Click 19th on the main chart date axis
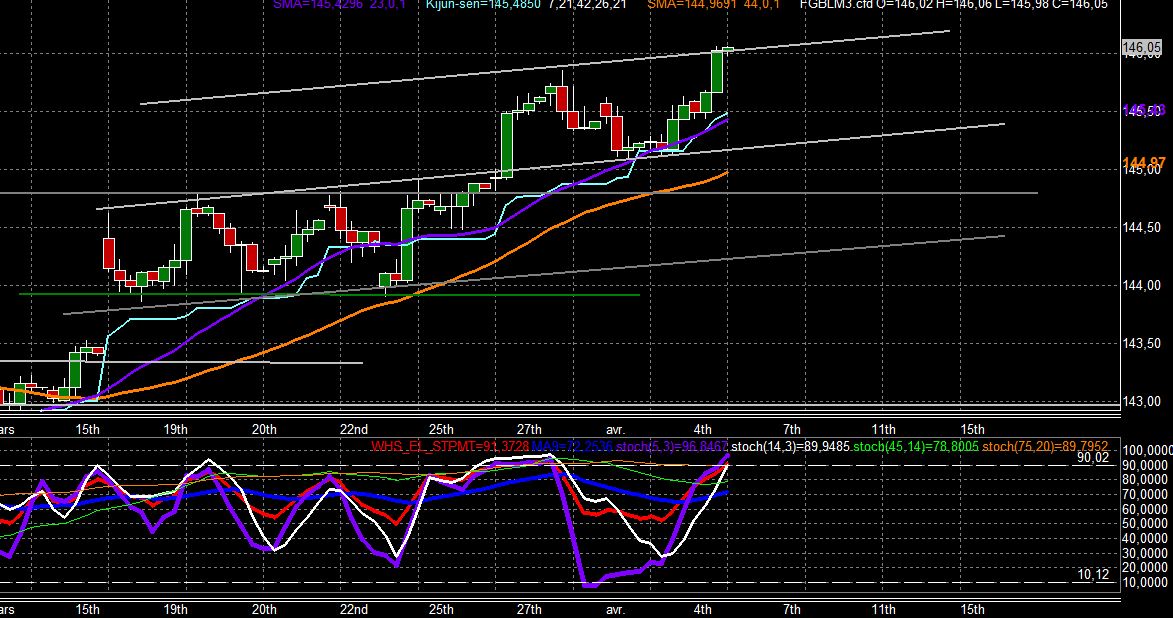 click(x=176, y=429)
